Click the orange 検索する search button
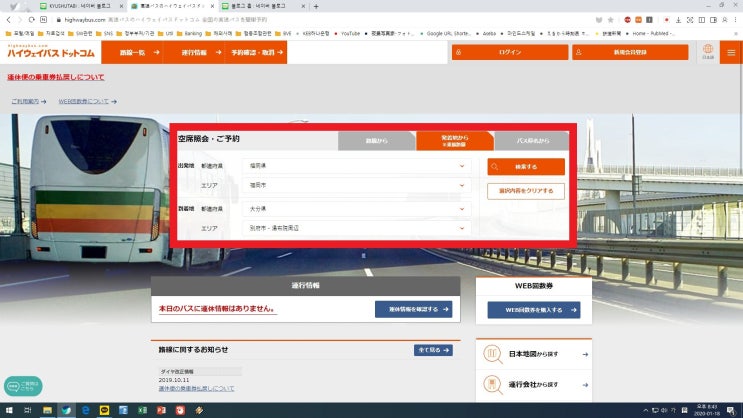 [526, 167]
